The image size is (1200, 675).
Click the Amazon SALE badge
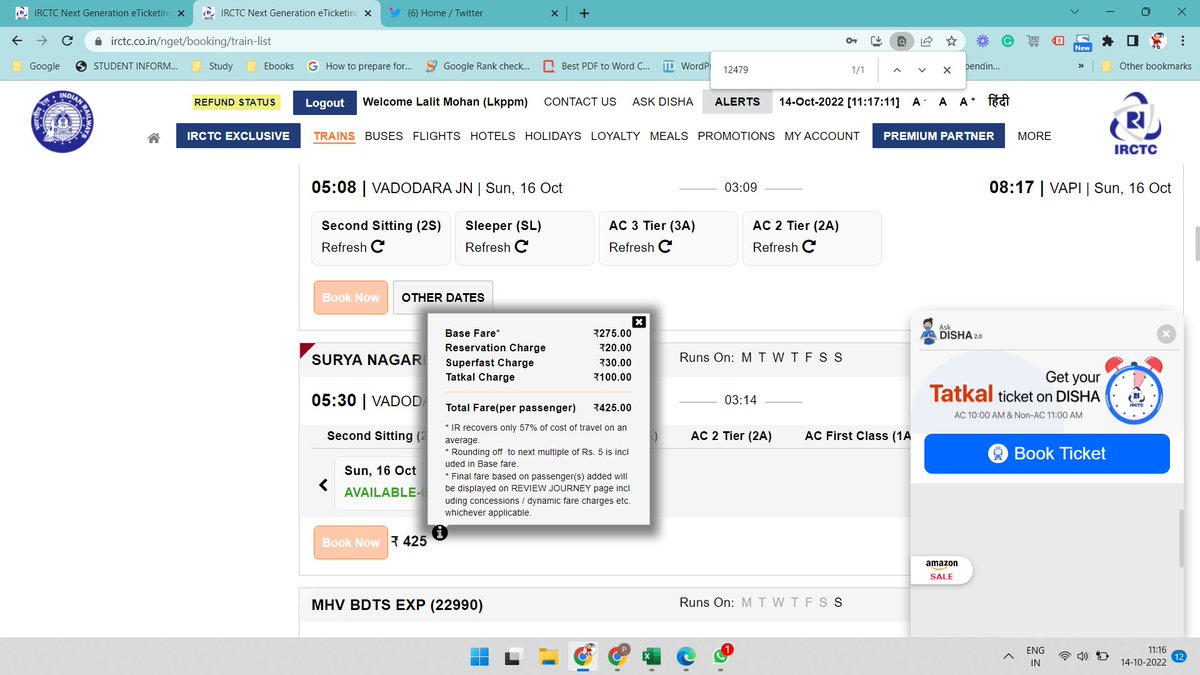click(941, 570)
